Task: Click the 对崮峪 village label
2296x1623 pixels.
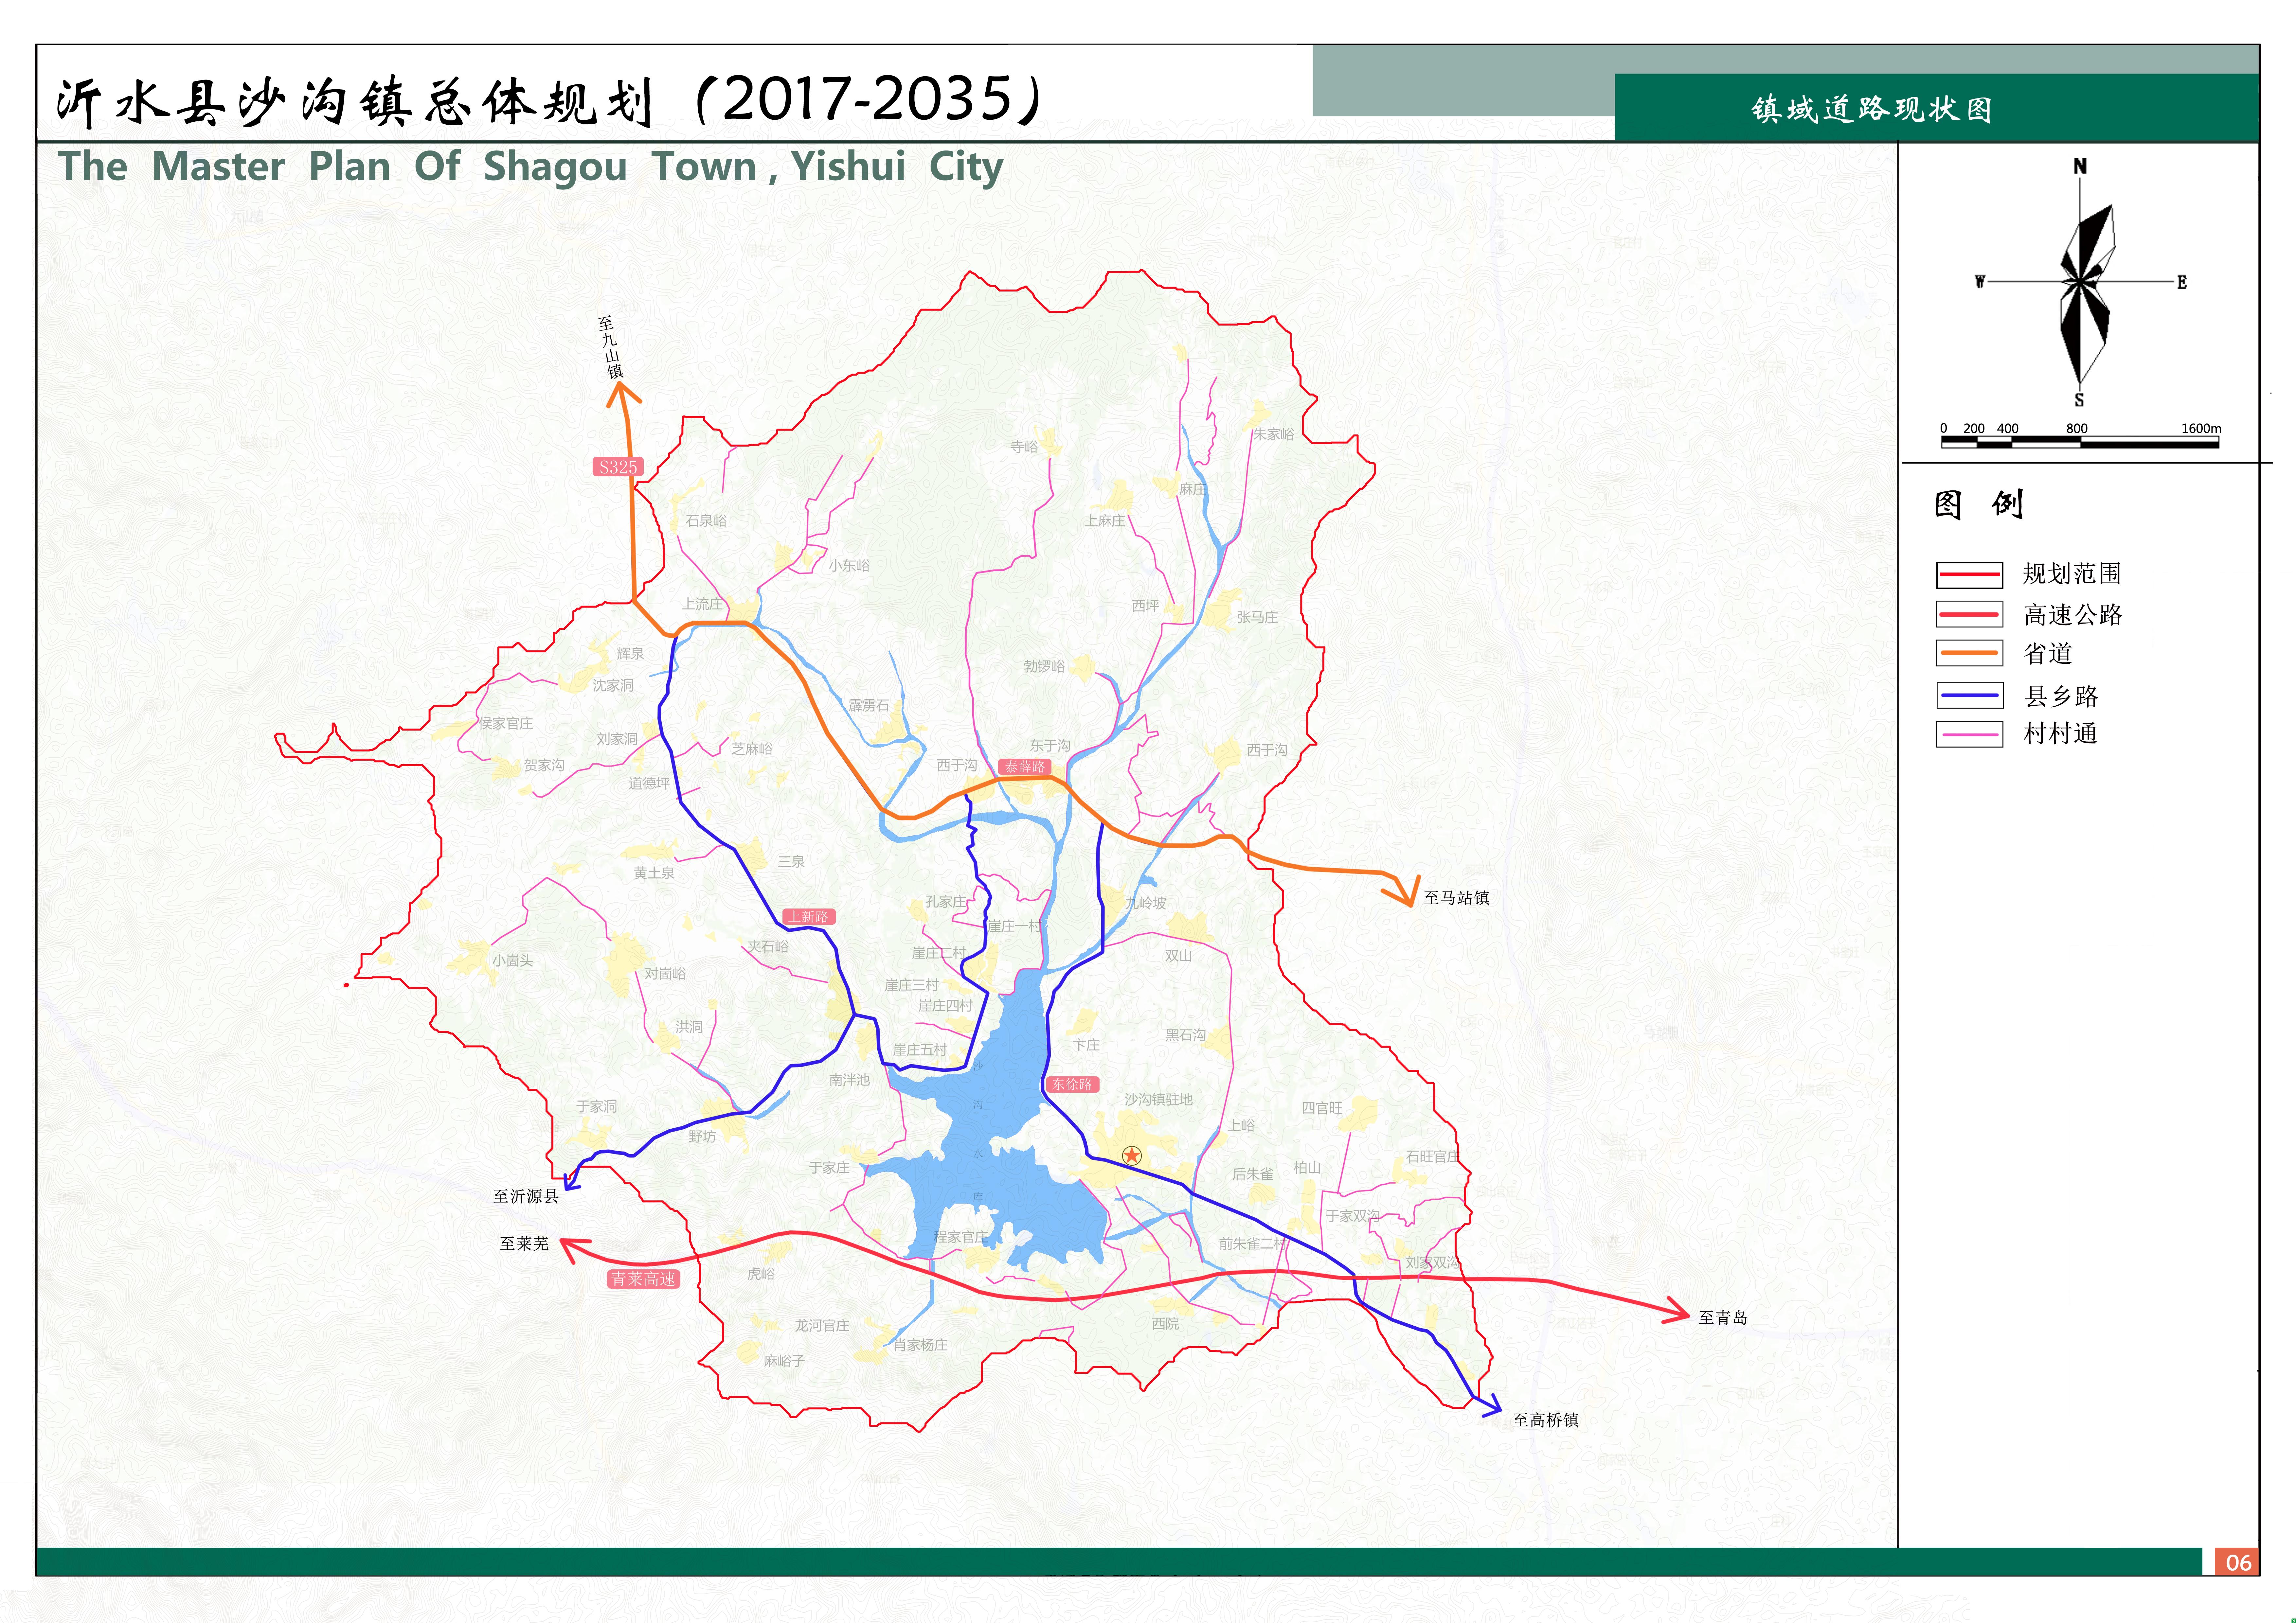Action: [x=665, y=973]
